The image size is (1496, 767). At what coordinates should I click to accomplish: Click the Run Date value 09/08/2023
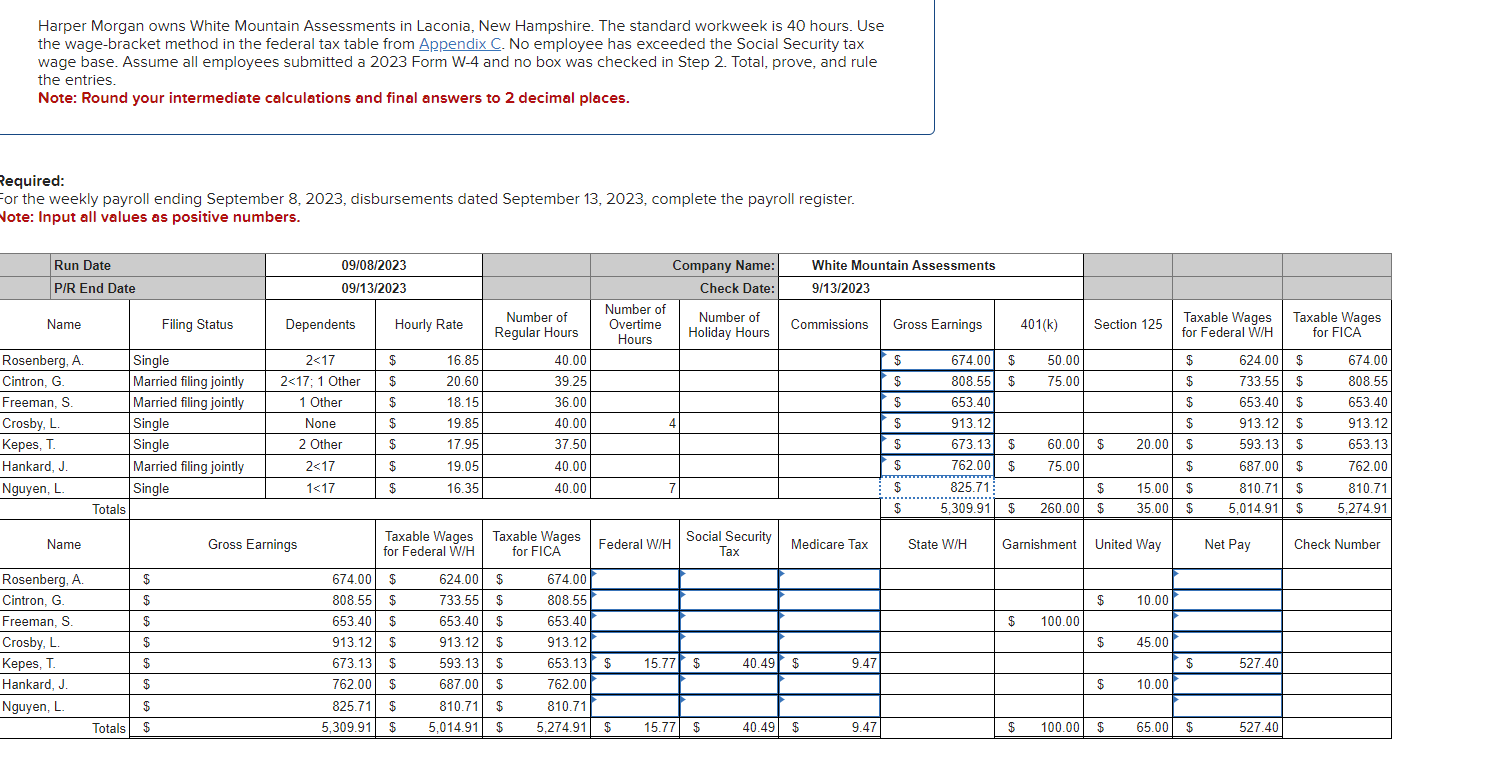pyautogui.click(x=374, y=265)
